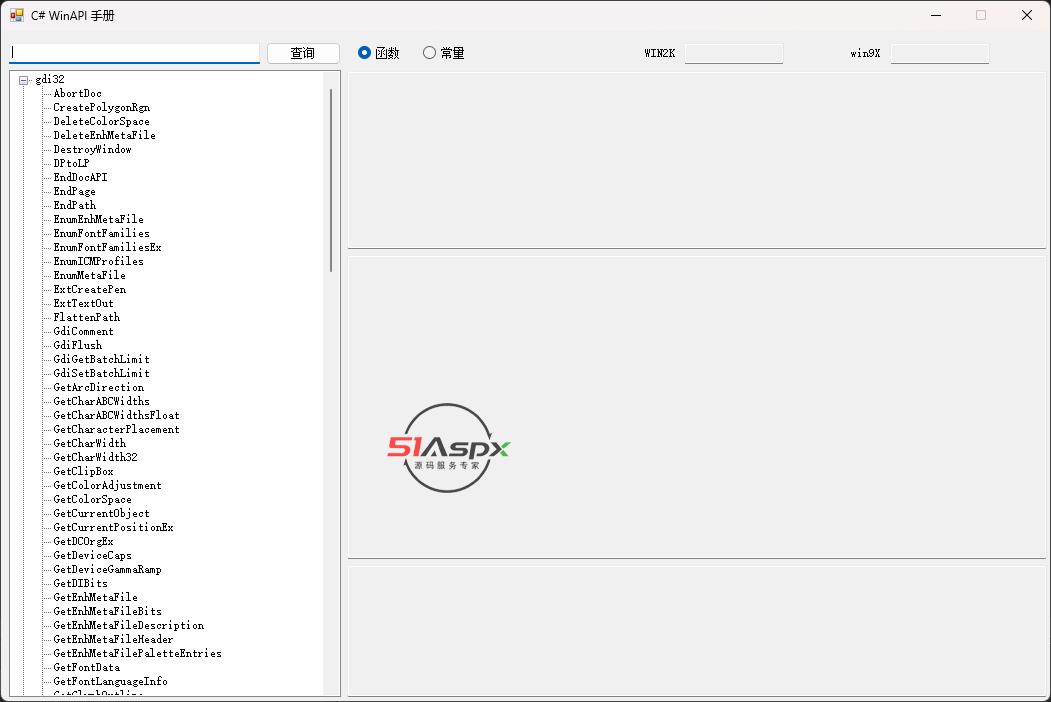Select GetCharABCWidthsFloat entry
This screenshot has width=1051, height=702.
pos(116,416)
